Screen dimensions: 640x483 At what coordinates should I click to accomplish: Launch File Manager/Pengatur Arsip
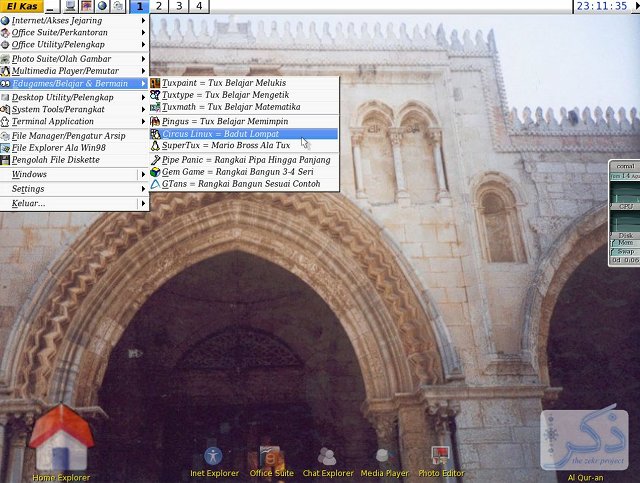coord(74,136)
